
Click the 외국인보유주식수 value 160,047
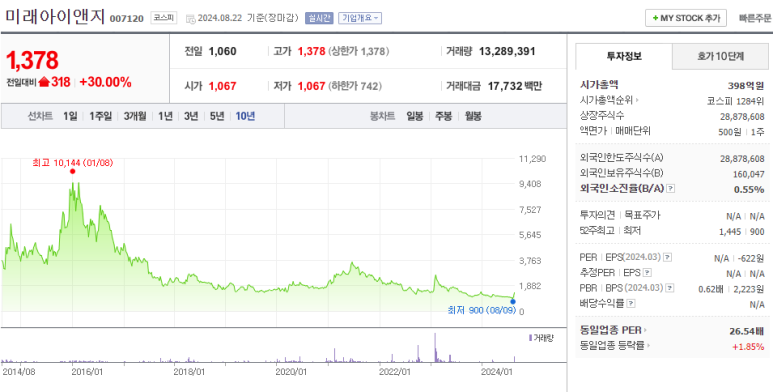[748, 174]
